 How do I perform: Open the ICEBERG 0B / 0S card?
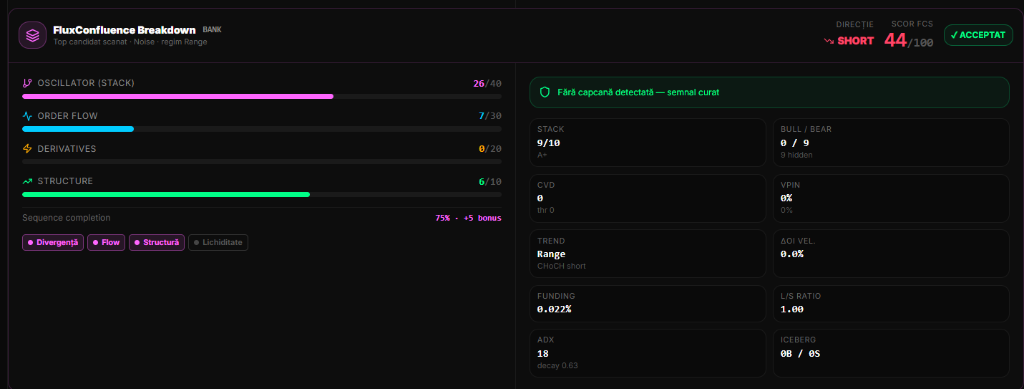[891, 353]
